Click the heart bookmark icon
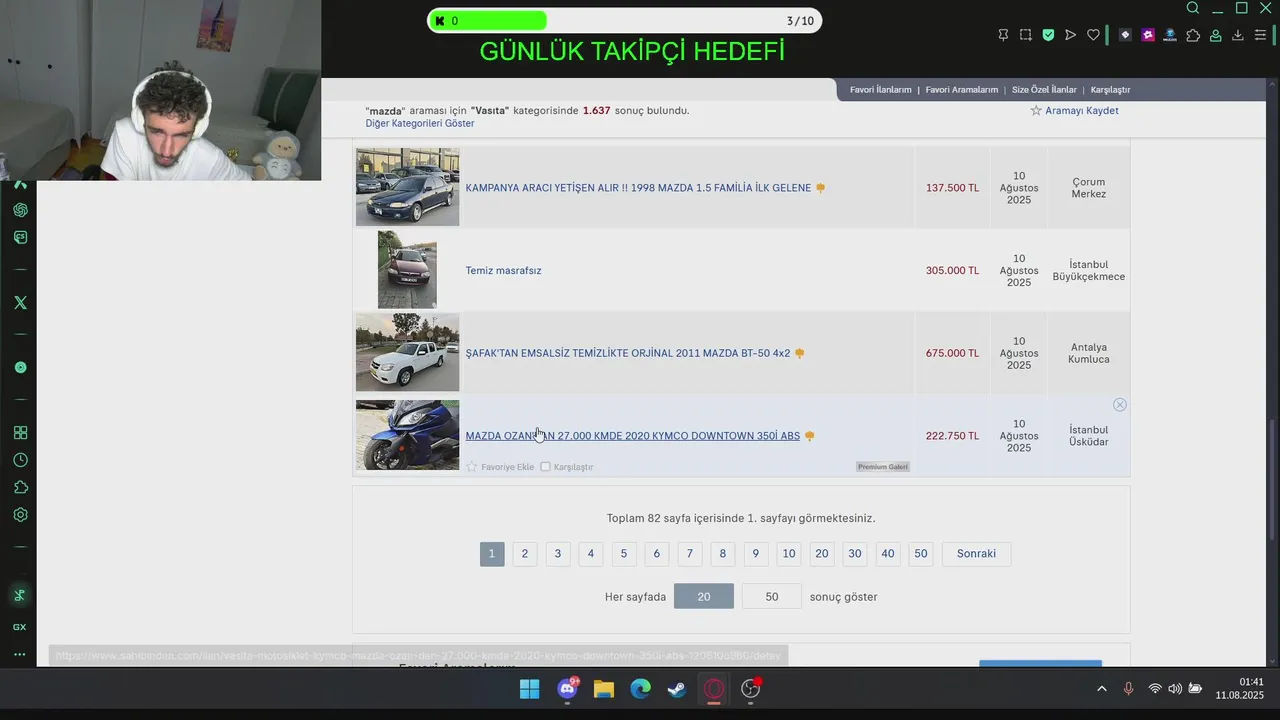The image size is (1280, 720). (x=1093, y=35)
